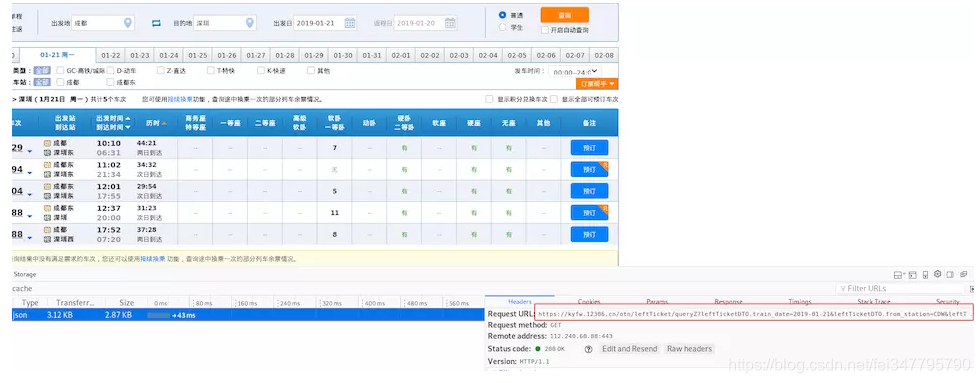Click the Size column header in network panel

126,302
